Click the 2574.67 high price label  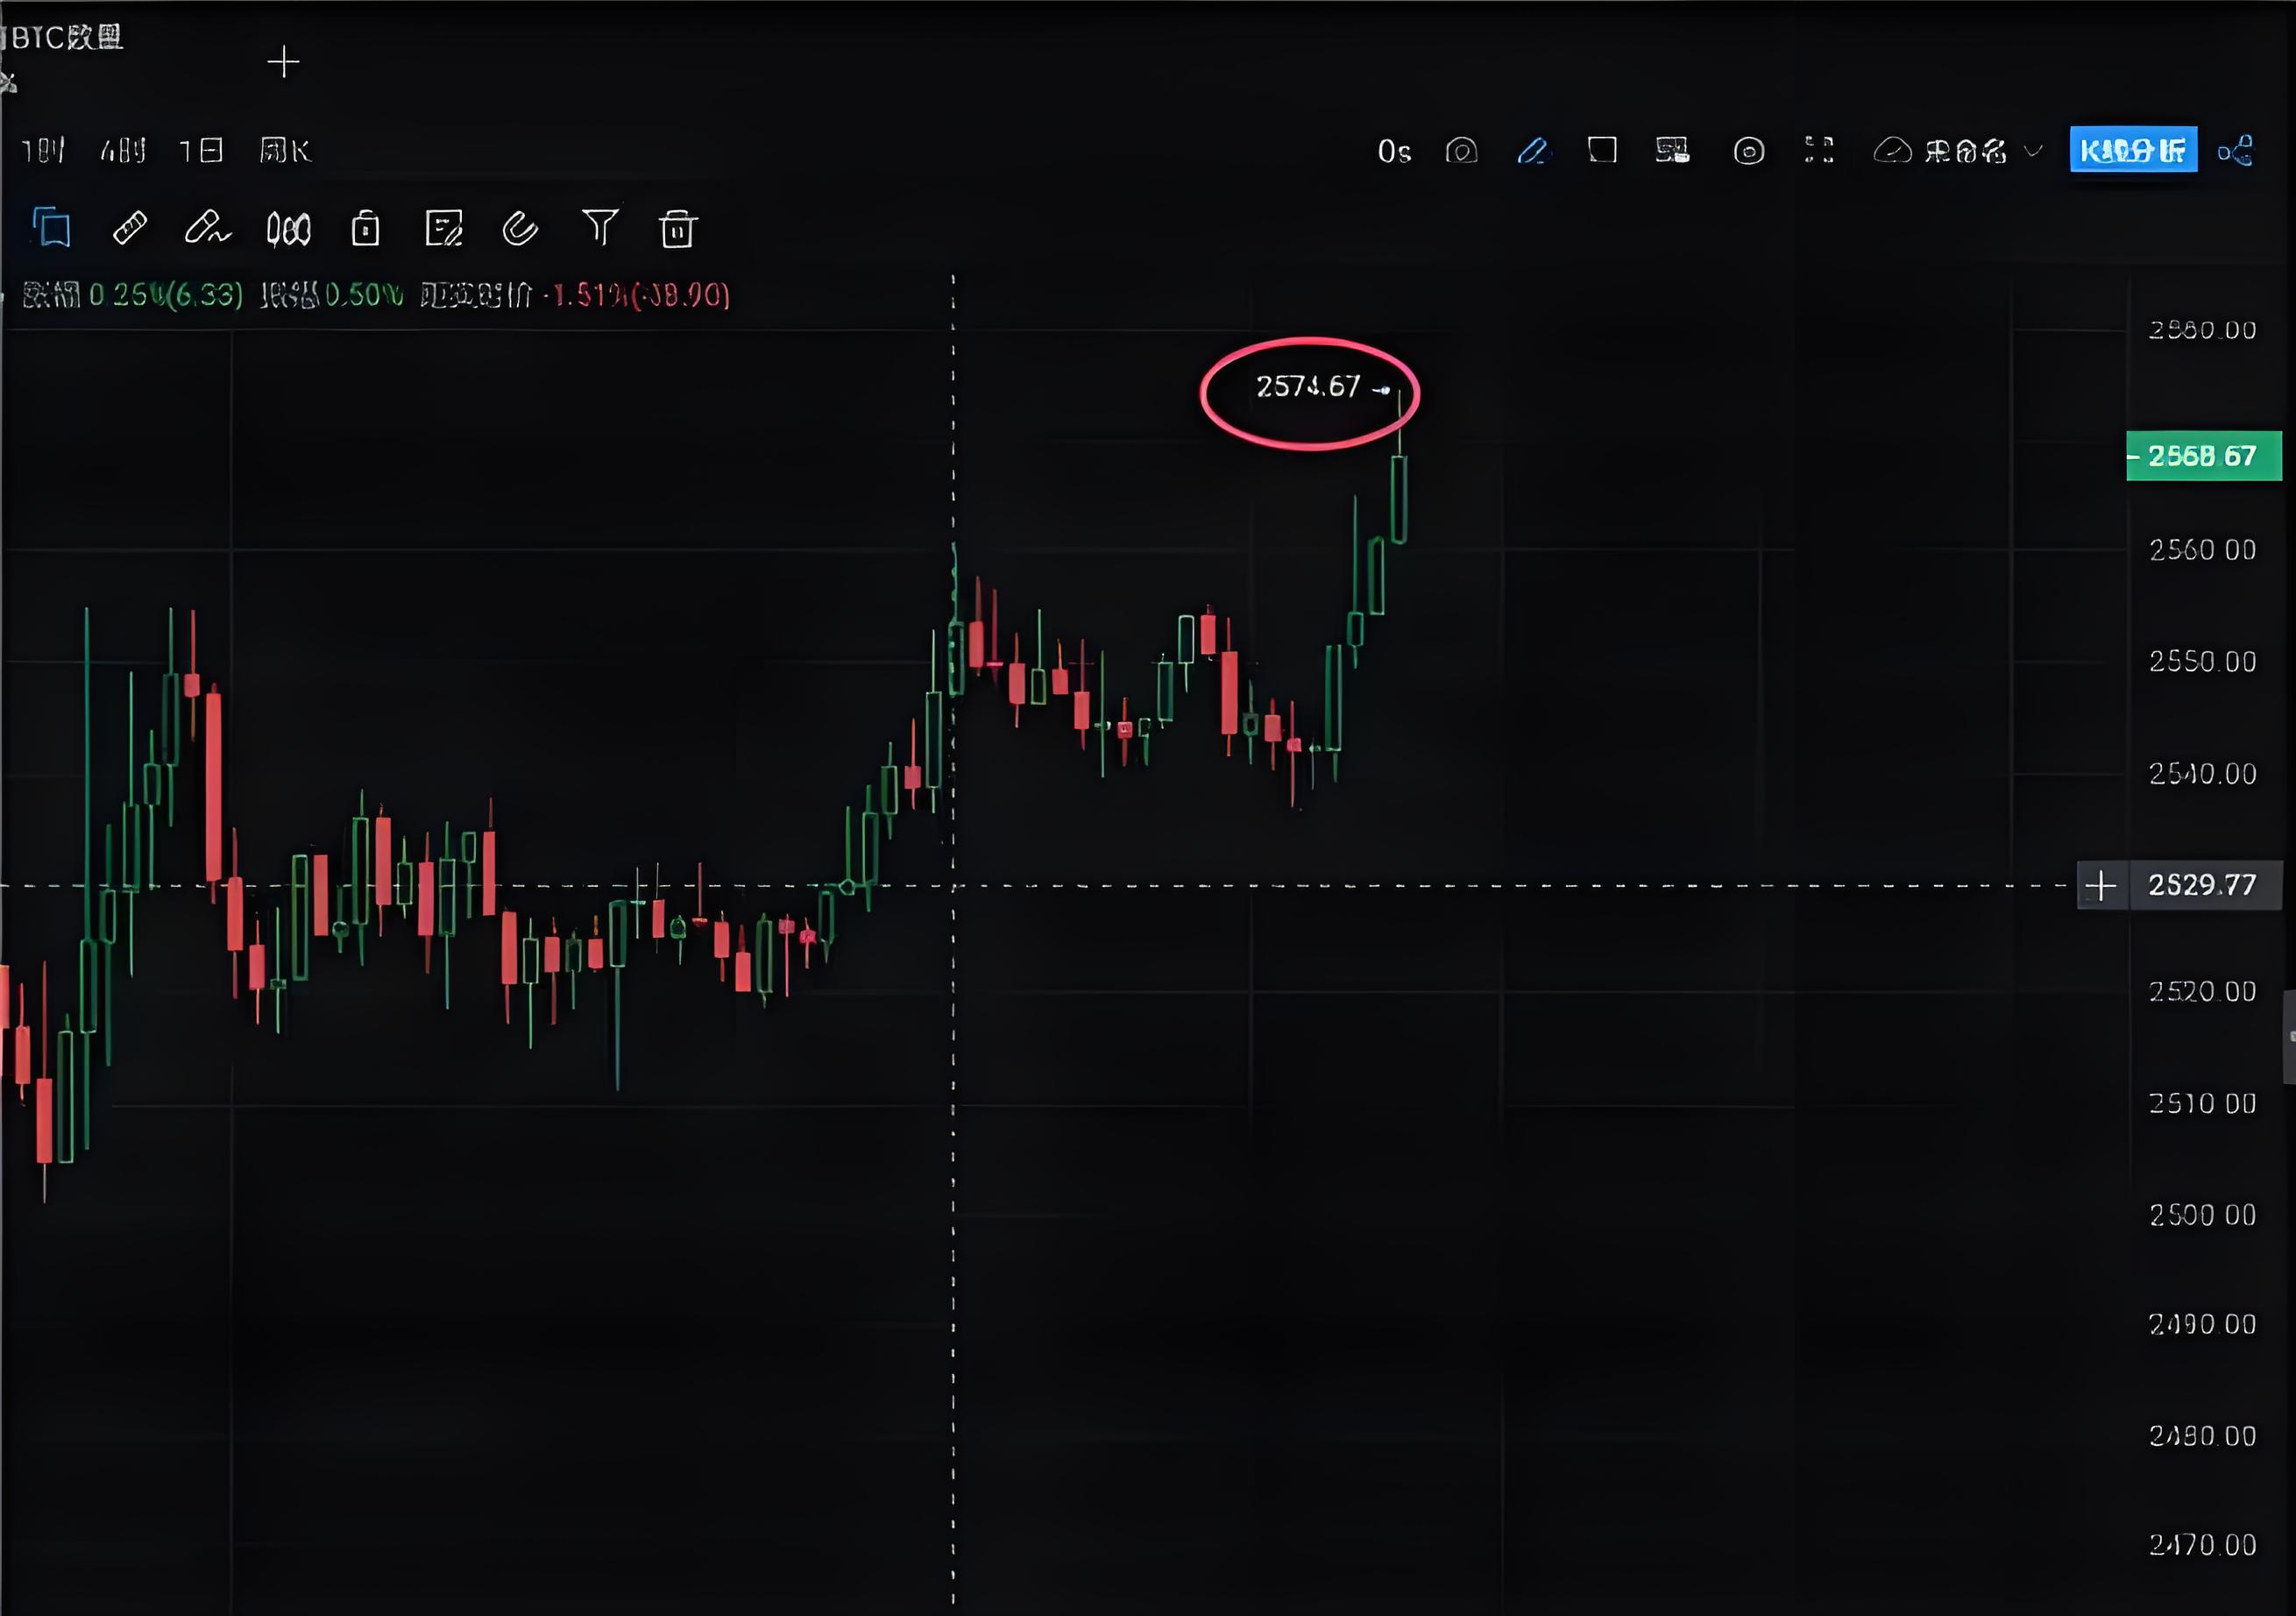point(1308,387)
